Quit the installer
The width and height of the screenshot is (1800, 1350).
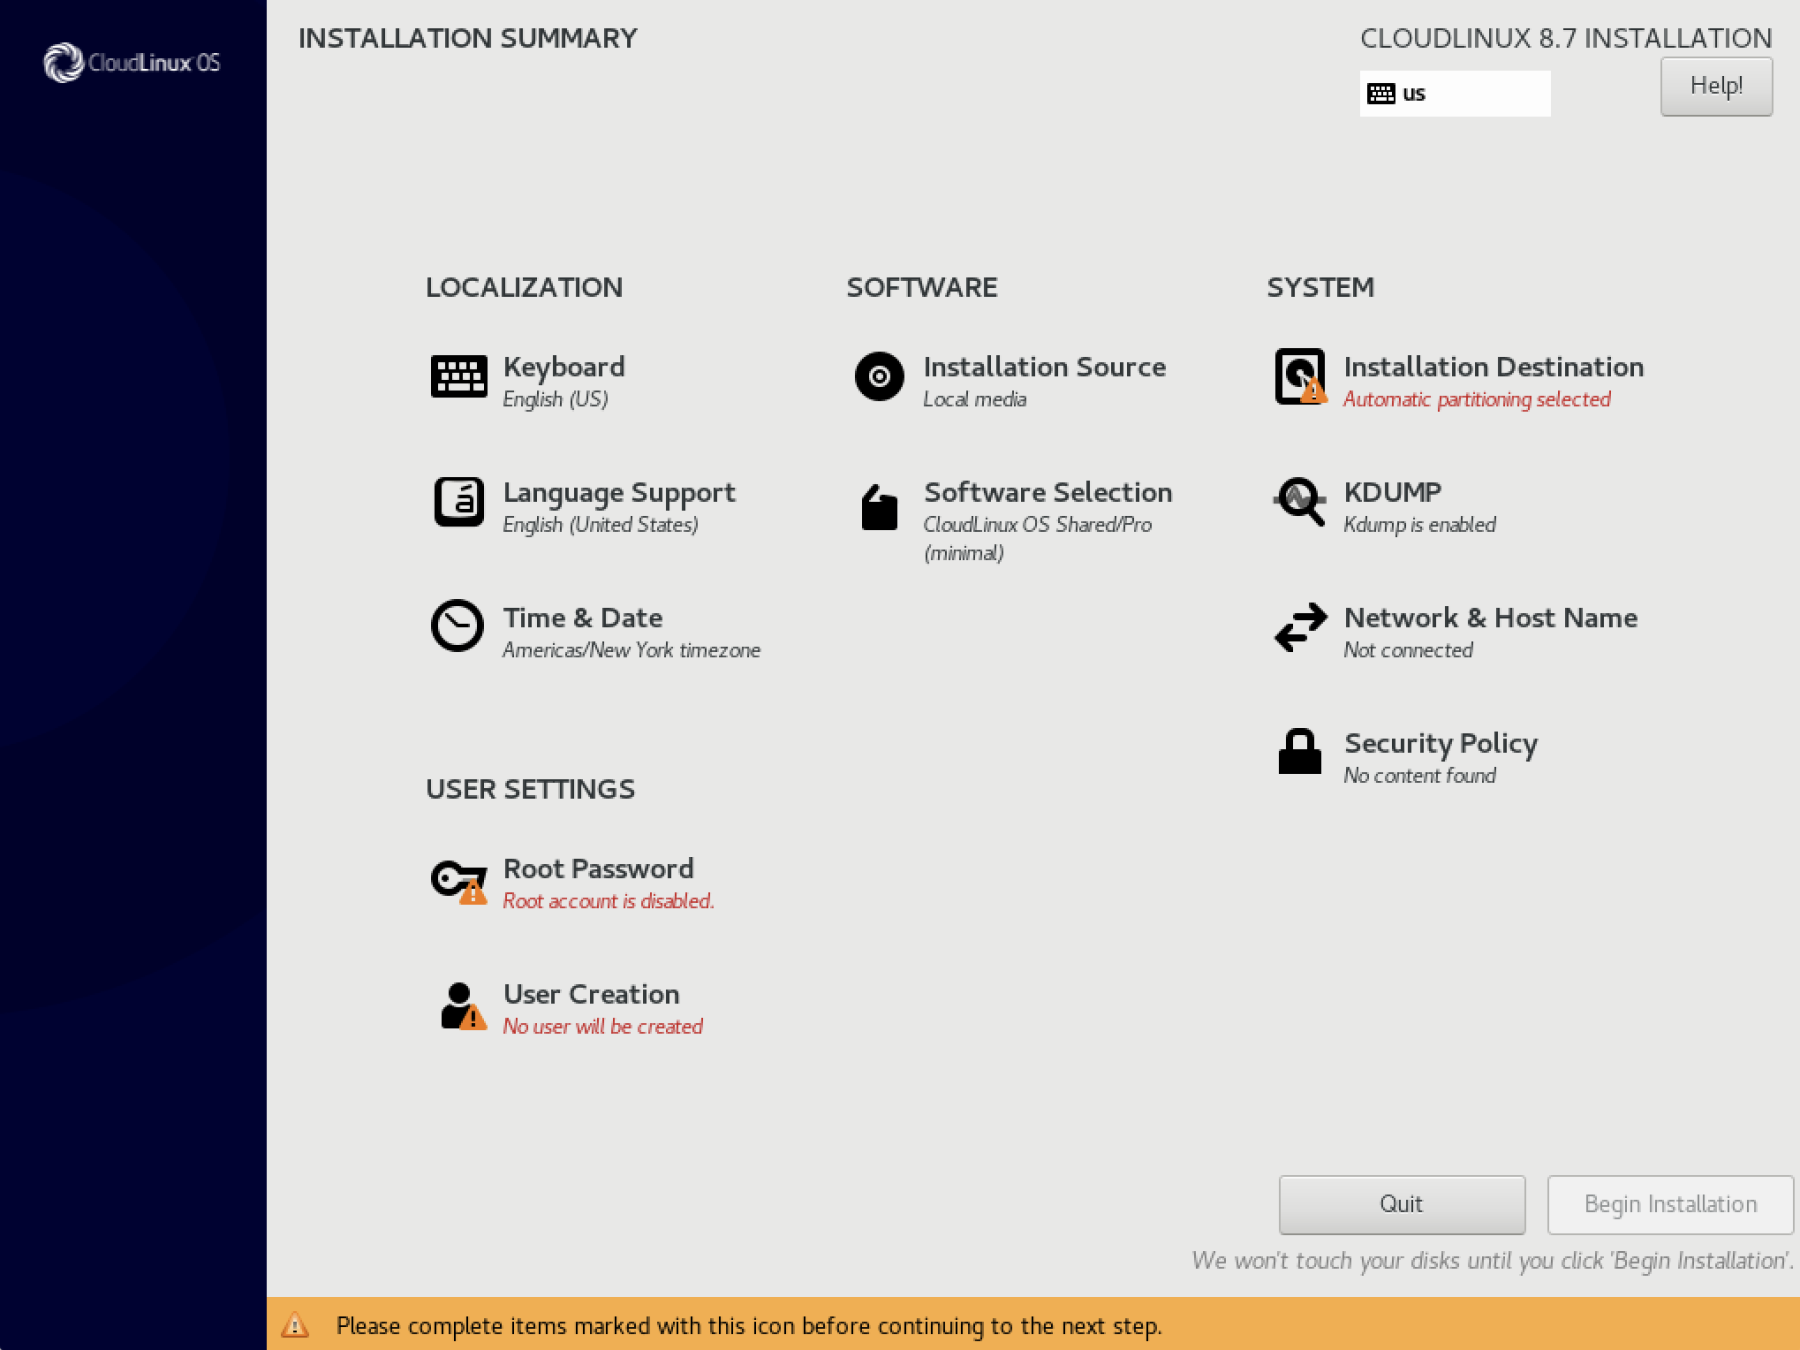pyautogui.click(x=1401, y=1204)
